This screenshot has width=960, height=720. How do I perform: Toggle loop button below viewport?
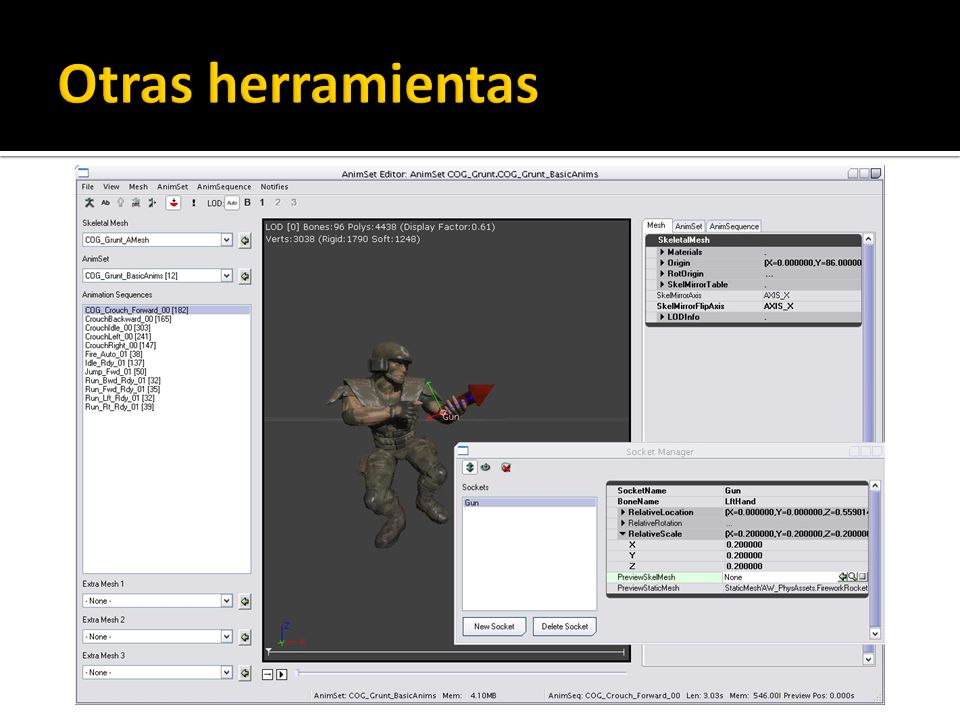268,675
